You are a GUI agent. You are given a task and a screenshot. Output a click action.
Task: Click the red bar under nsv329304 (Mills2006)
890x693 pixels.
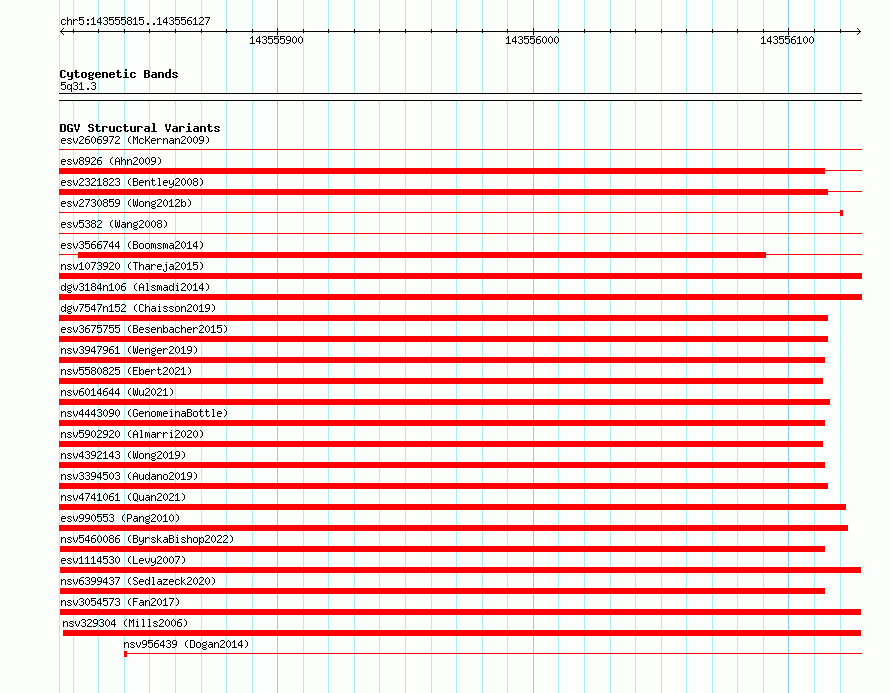tap(462, 633)
